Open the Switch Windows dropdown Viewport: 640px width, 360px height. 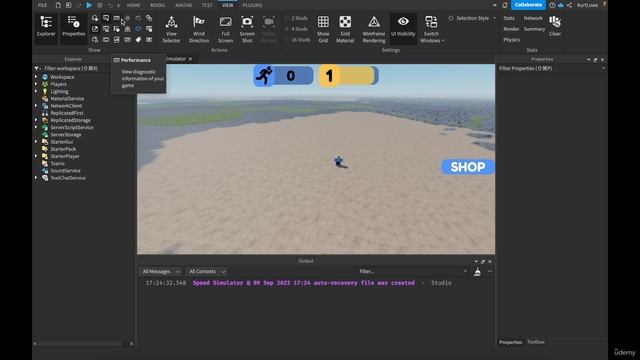coord(431,29)
